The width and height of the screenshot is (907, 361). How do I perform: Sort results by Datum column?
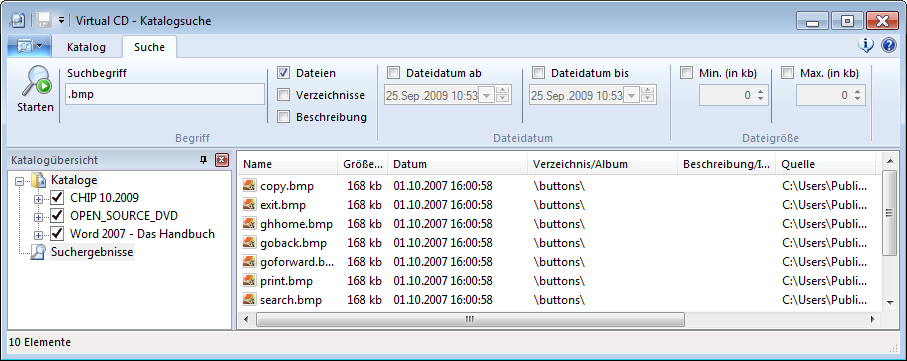click(458, 164)
